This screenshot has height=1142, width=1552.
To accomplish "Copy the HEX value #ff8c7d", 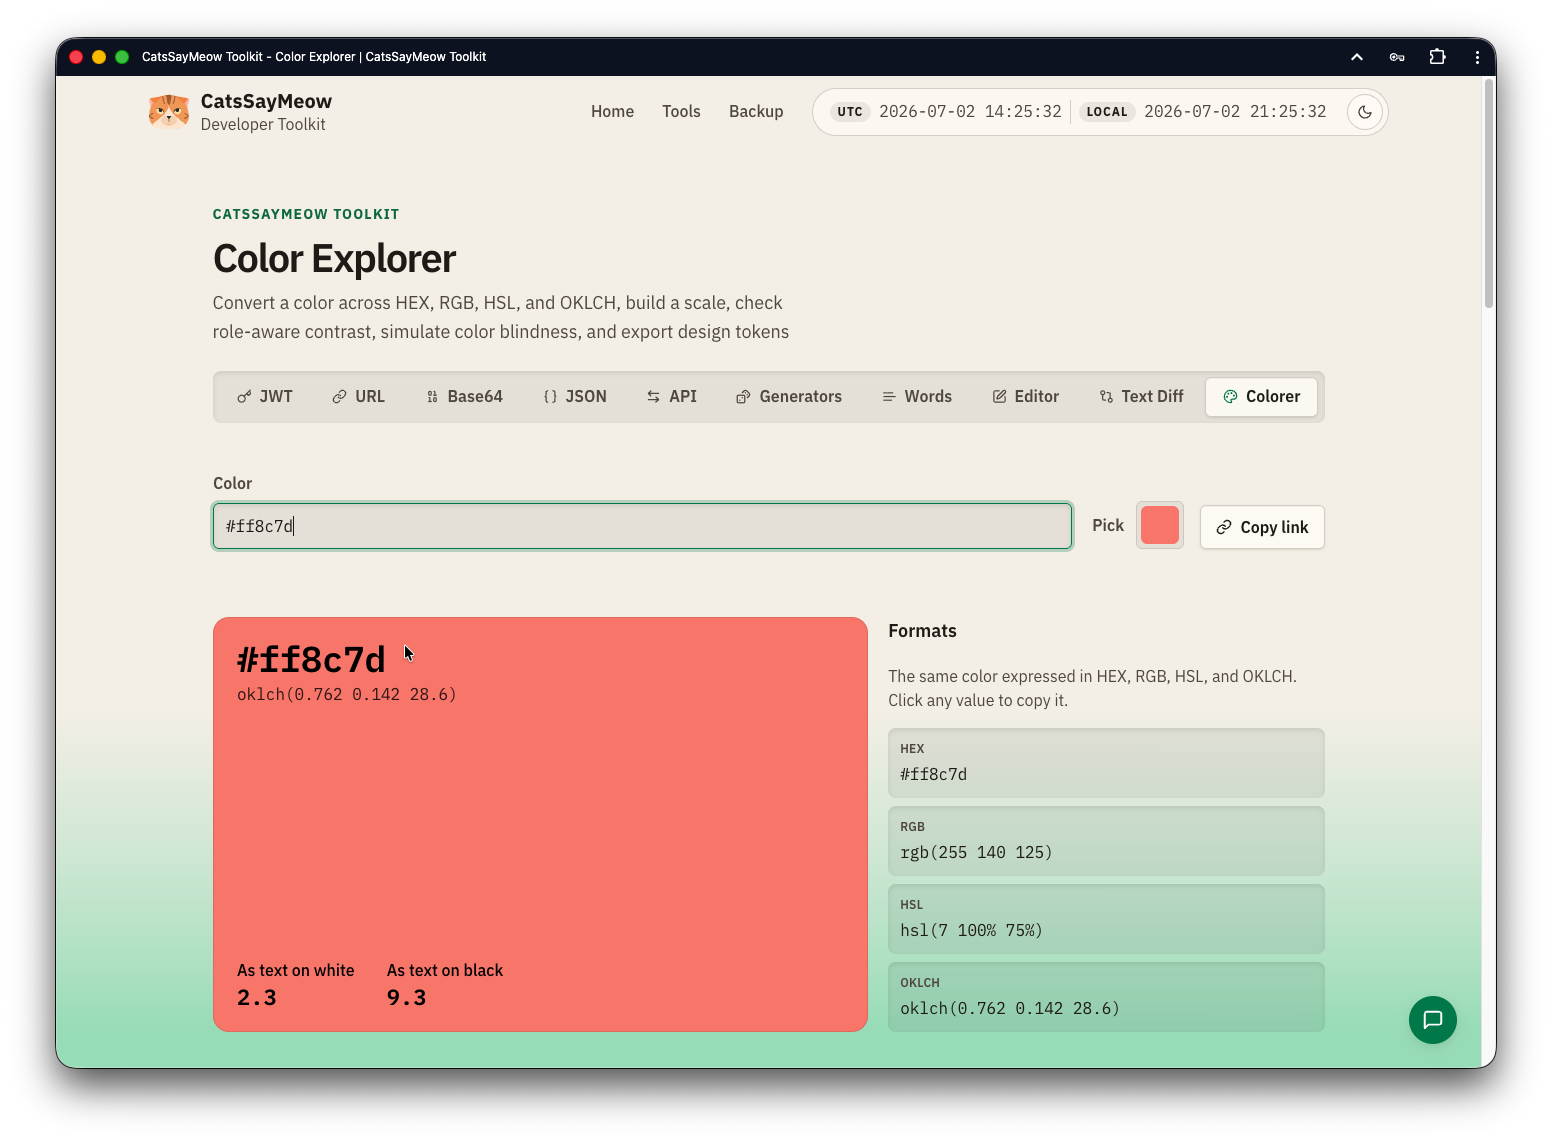I will [x=1106, y=763].
